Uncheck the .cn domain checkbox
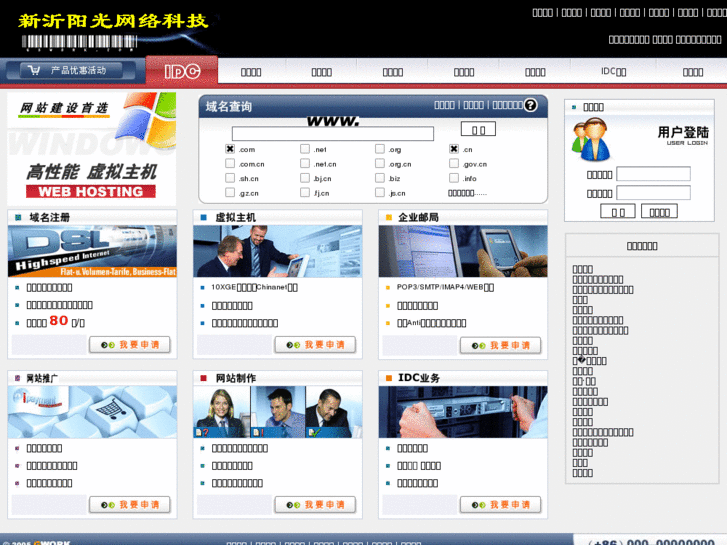Screen dimensions: 727x545 (454, 149)
